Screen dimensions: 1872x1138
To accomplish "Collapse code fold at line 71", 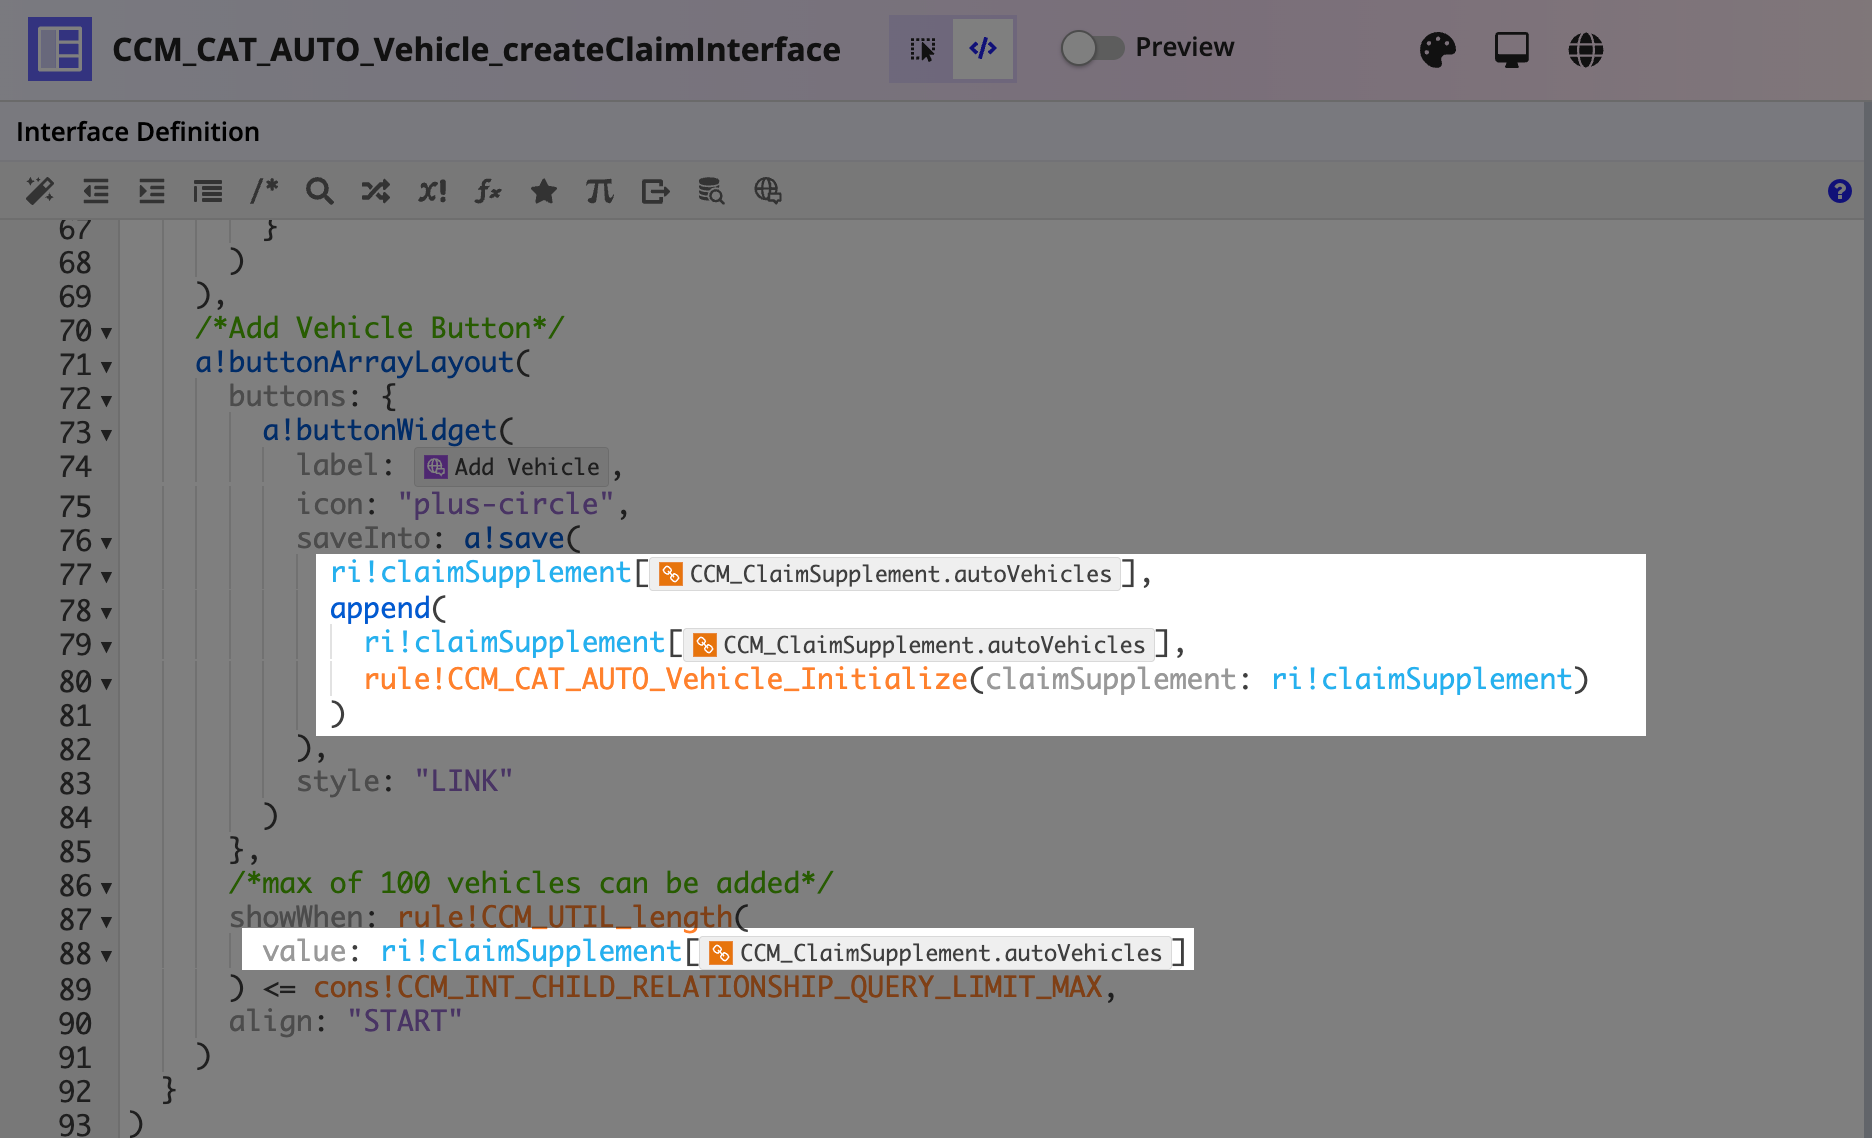I will pyautogui.click(x=106, y=367).
